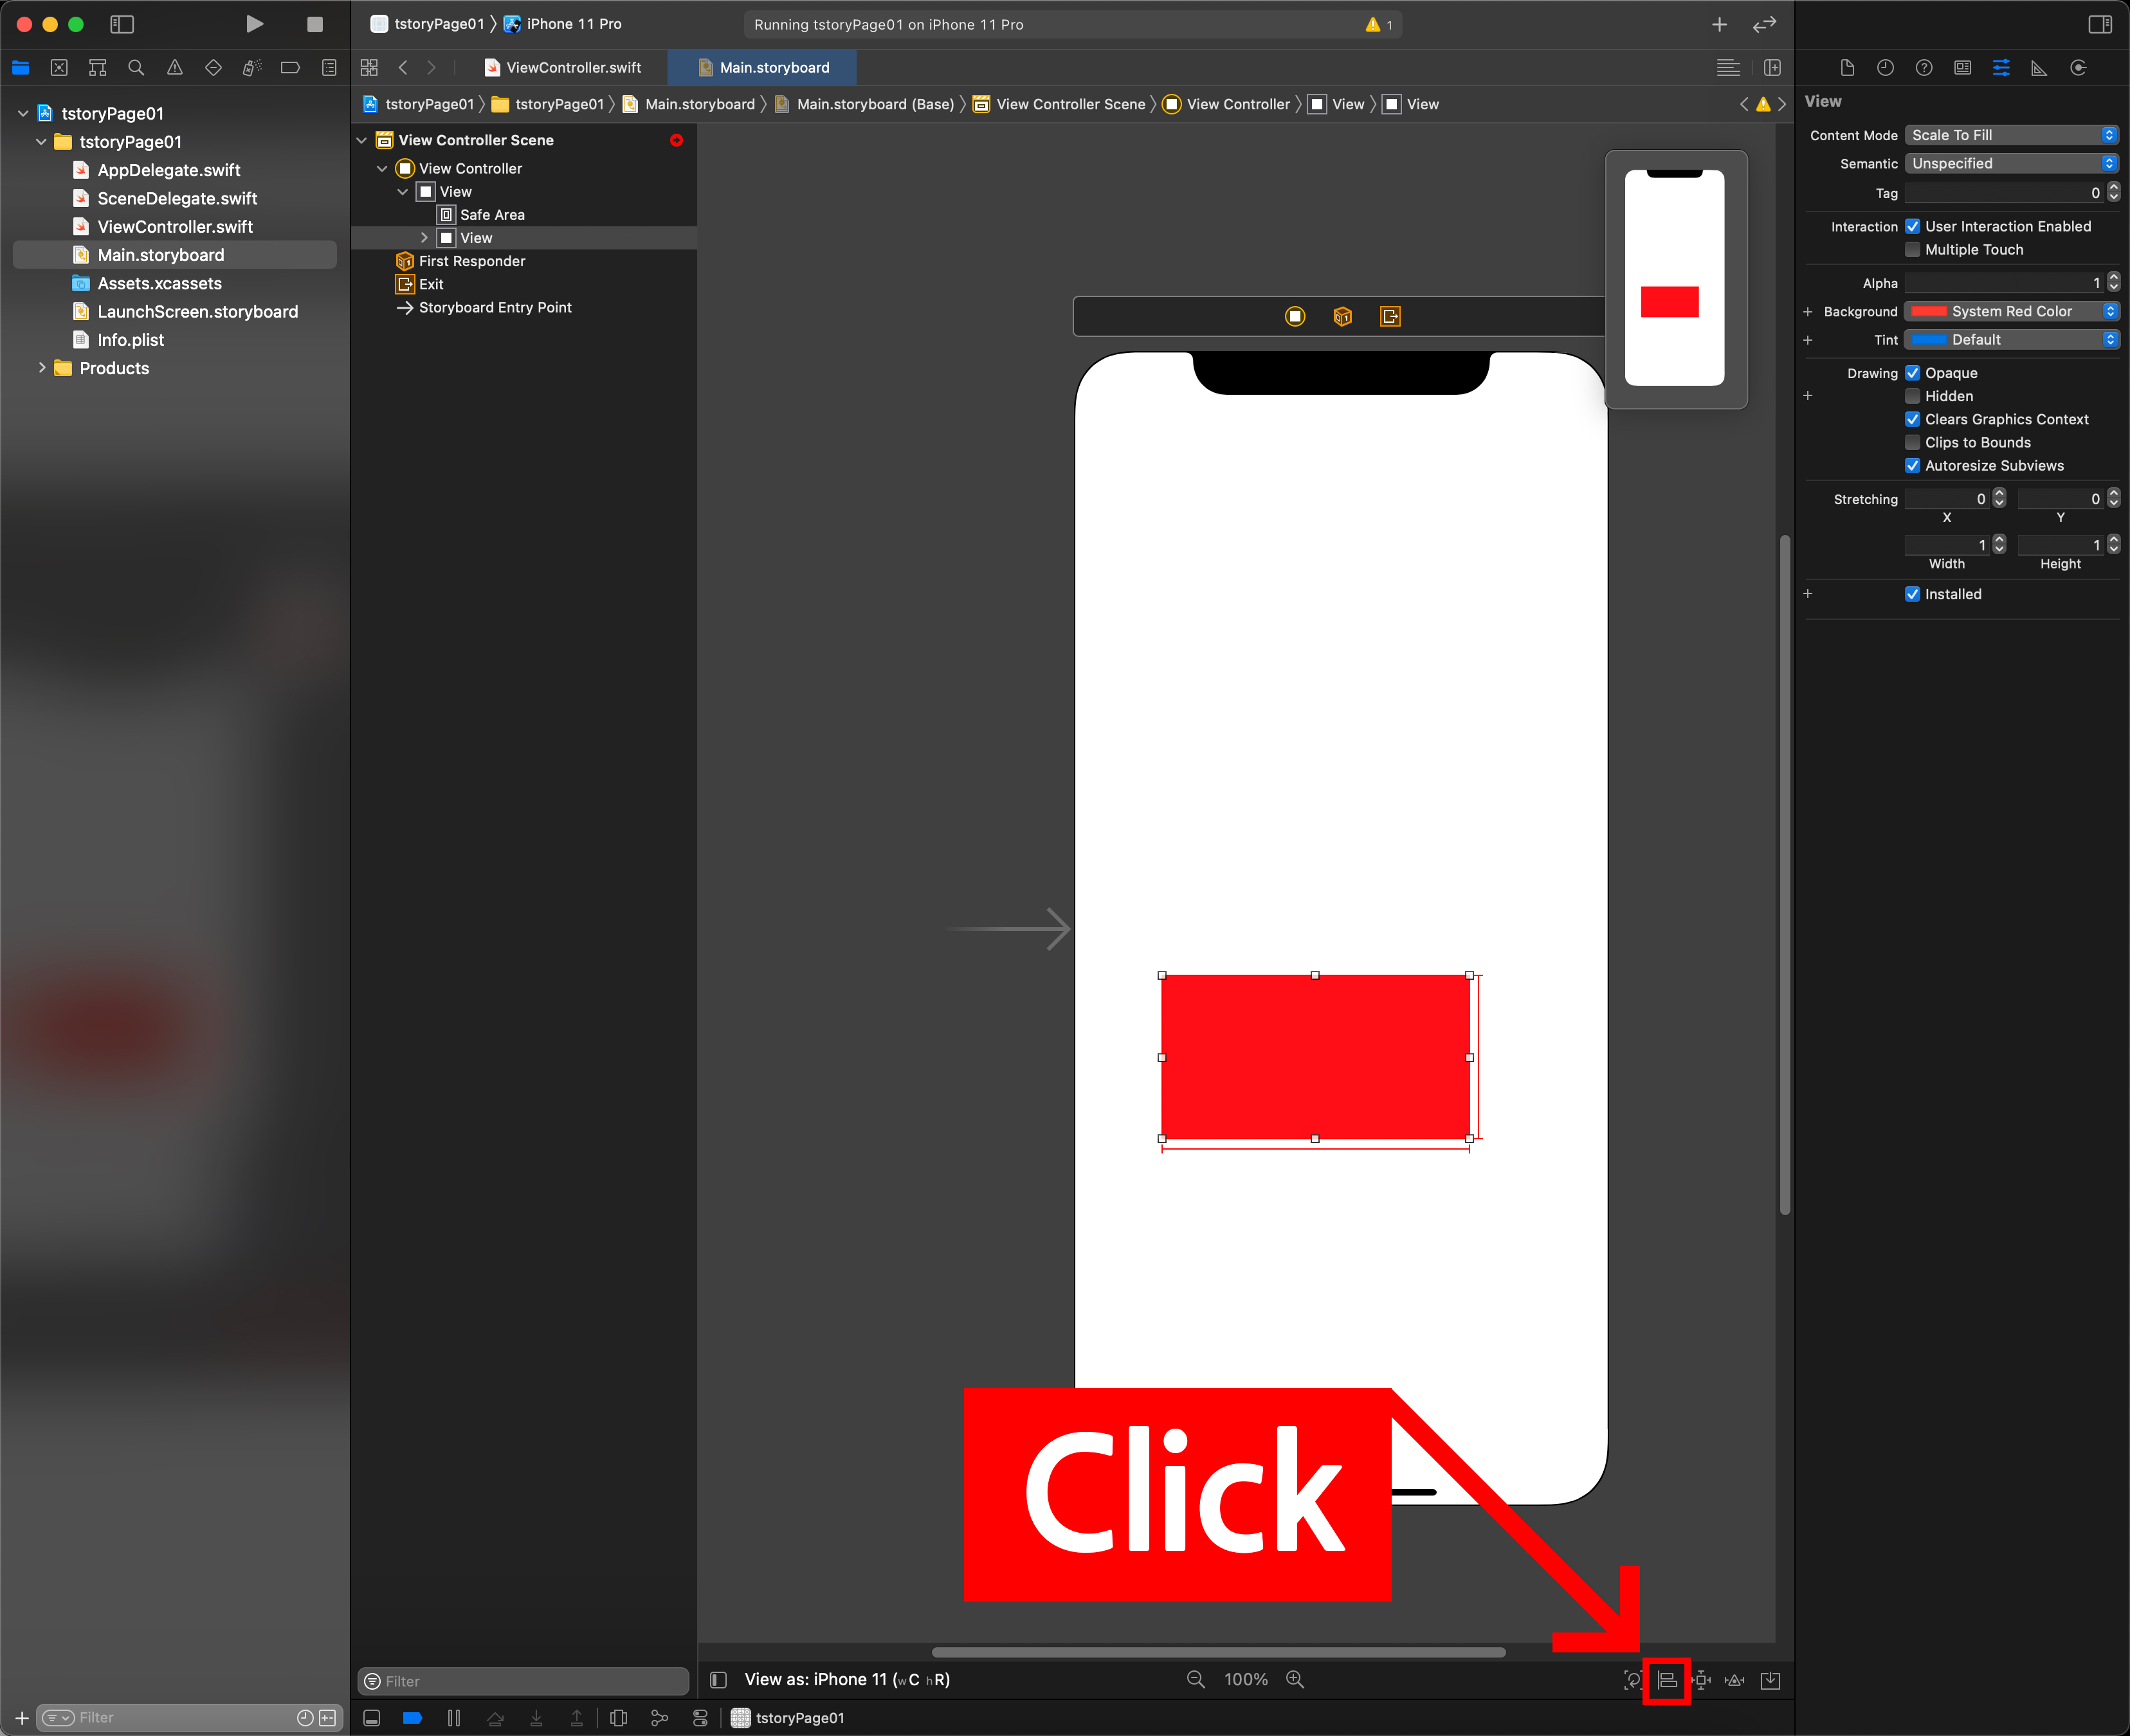The height and width of the screenshot is (1736, 2130).
Task: Toggle Clips to Bounds checkbox
Action: tap(1912, 443)
